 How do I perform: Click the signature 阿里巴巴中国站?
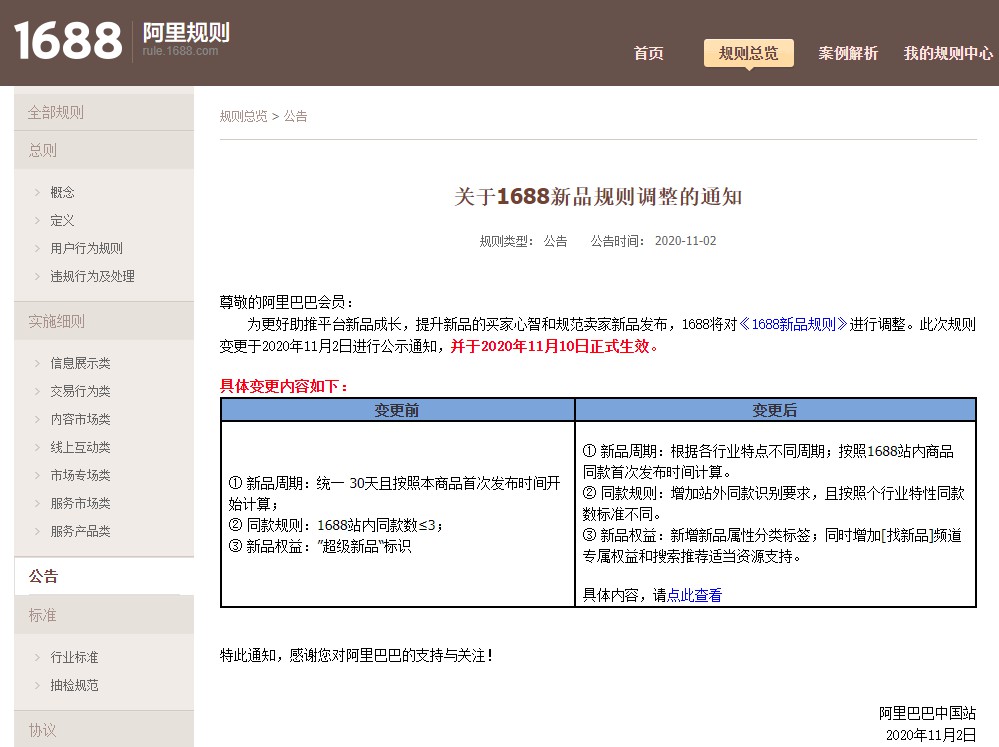click(x=927, y=713)
